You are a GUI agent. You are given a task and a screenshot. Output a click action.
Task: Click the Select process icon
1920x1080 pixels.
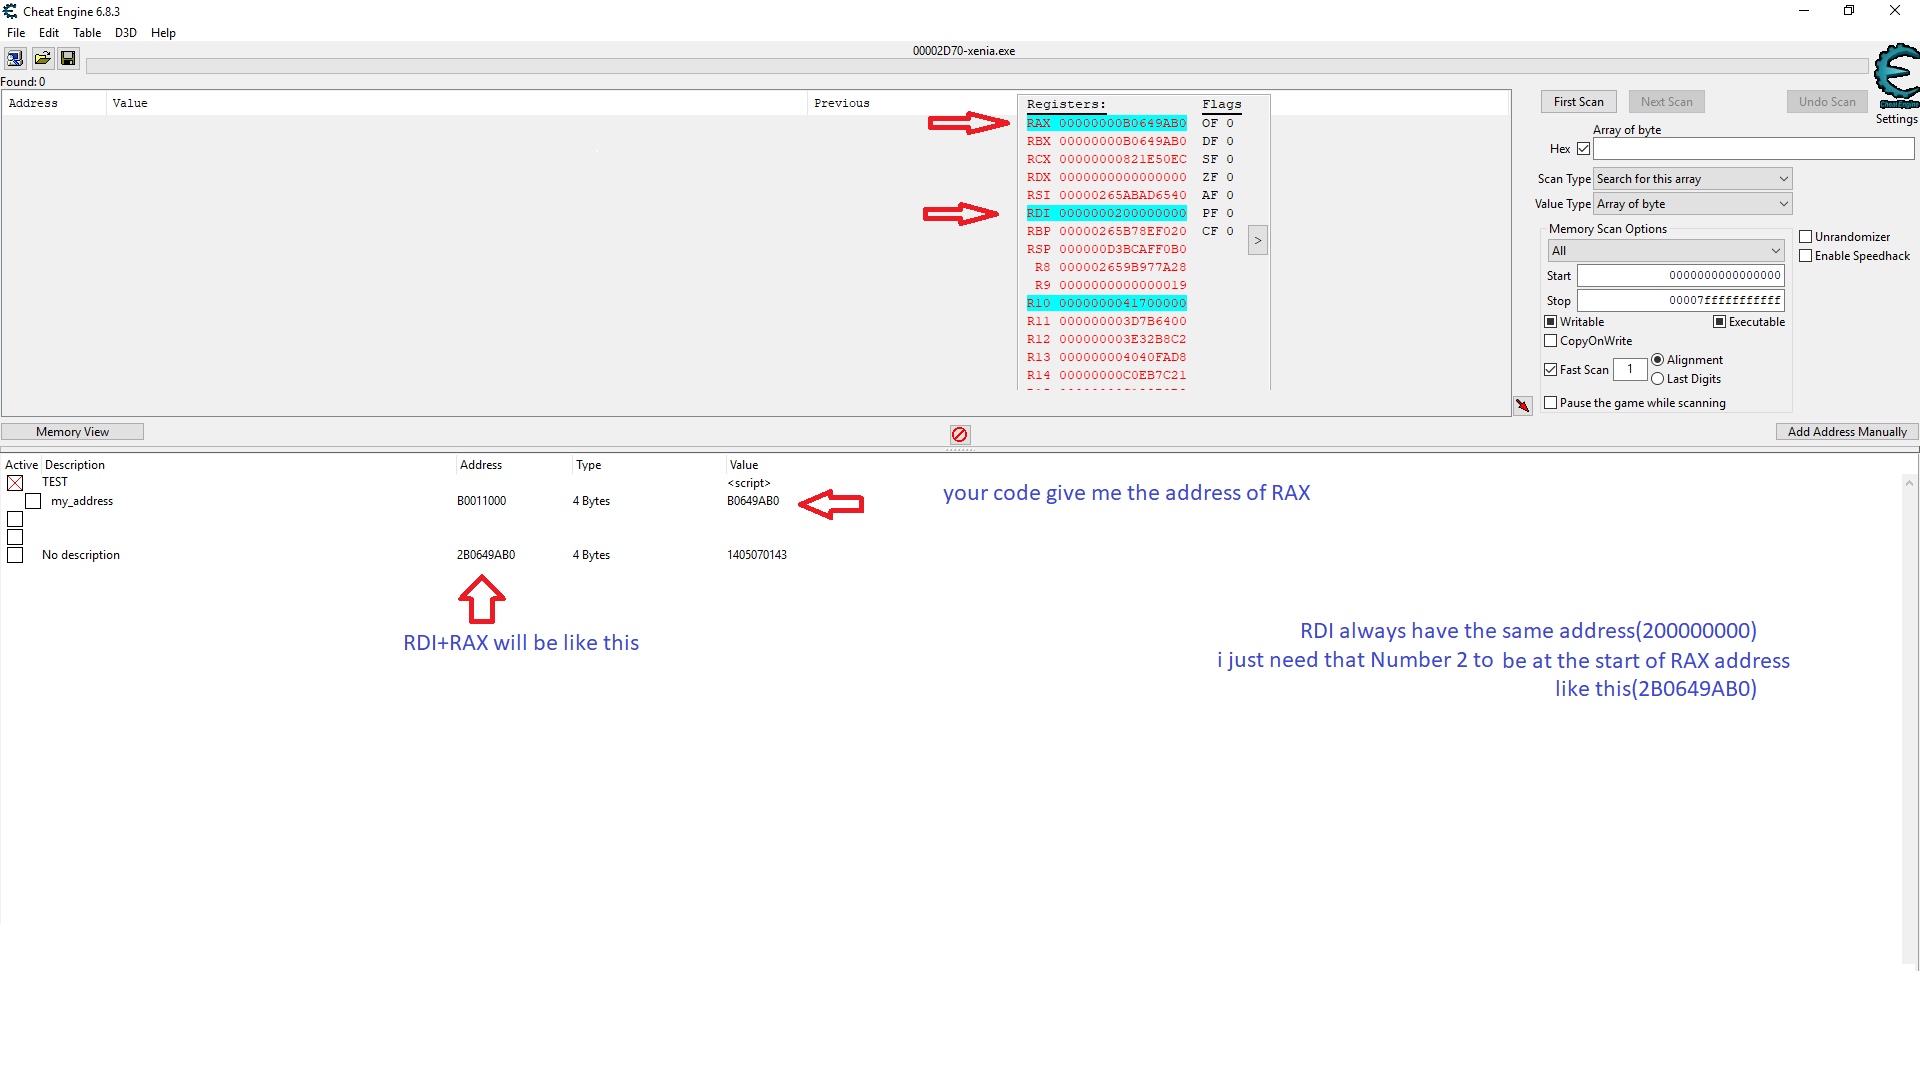[15, 58]
